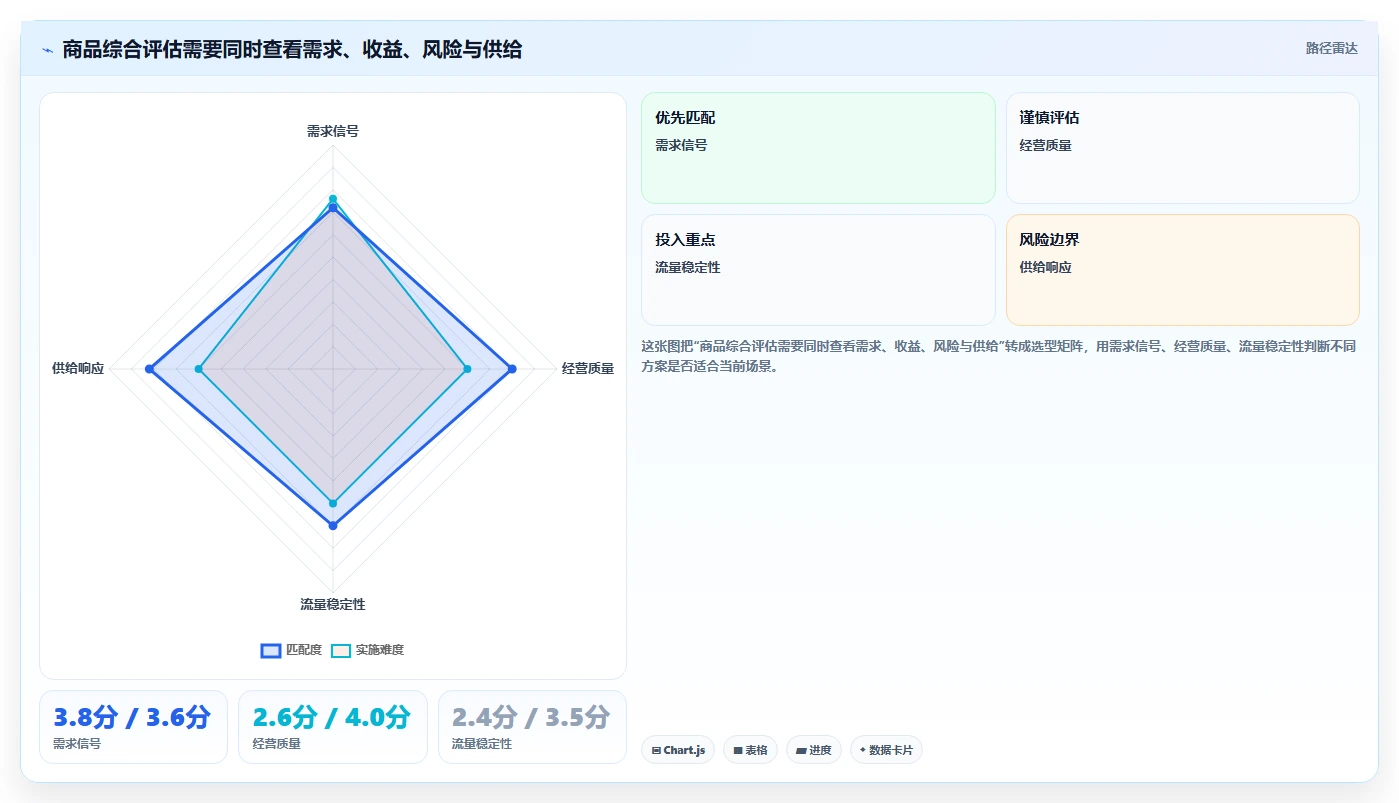
Task: Click the 2.6分 / 4.0分 score card
Action: point(332,727)
